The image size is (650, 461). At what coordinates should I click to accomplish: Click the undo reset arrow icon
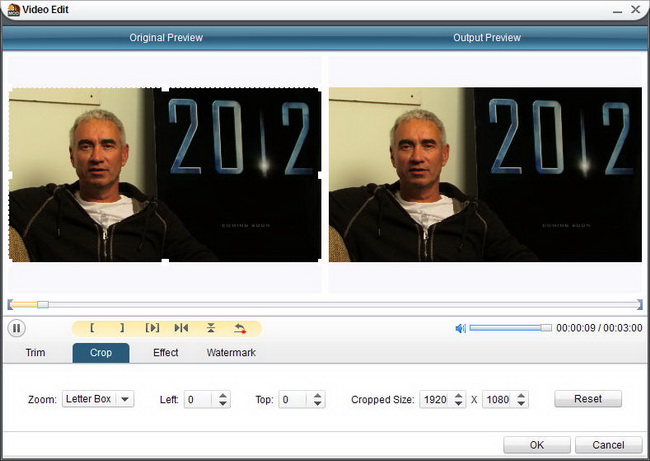240,328
